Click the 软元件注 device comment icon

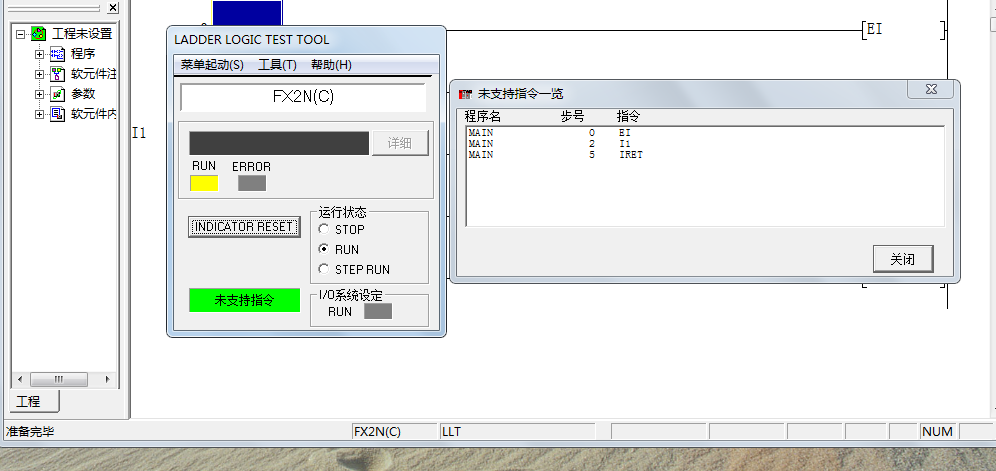click(x=57, y=74)
